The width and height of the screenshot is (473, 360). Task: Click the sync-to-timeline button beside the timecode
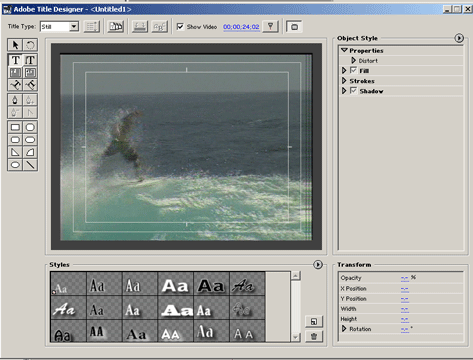(x=270, y=27)
